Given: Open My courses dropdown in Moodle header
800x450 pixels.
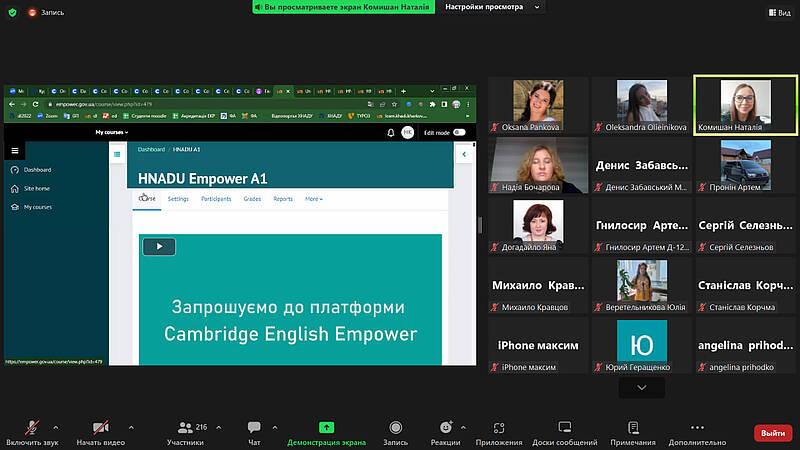Looking at the screenshot, I should pyautogui.click(x=112, y=132).
